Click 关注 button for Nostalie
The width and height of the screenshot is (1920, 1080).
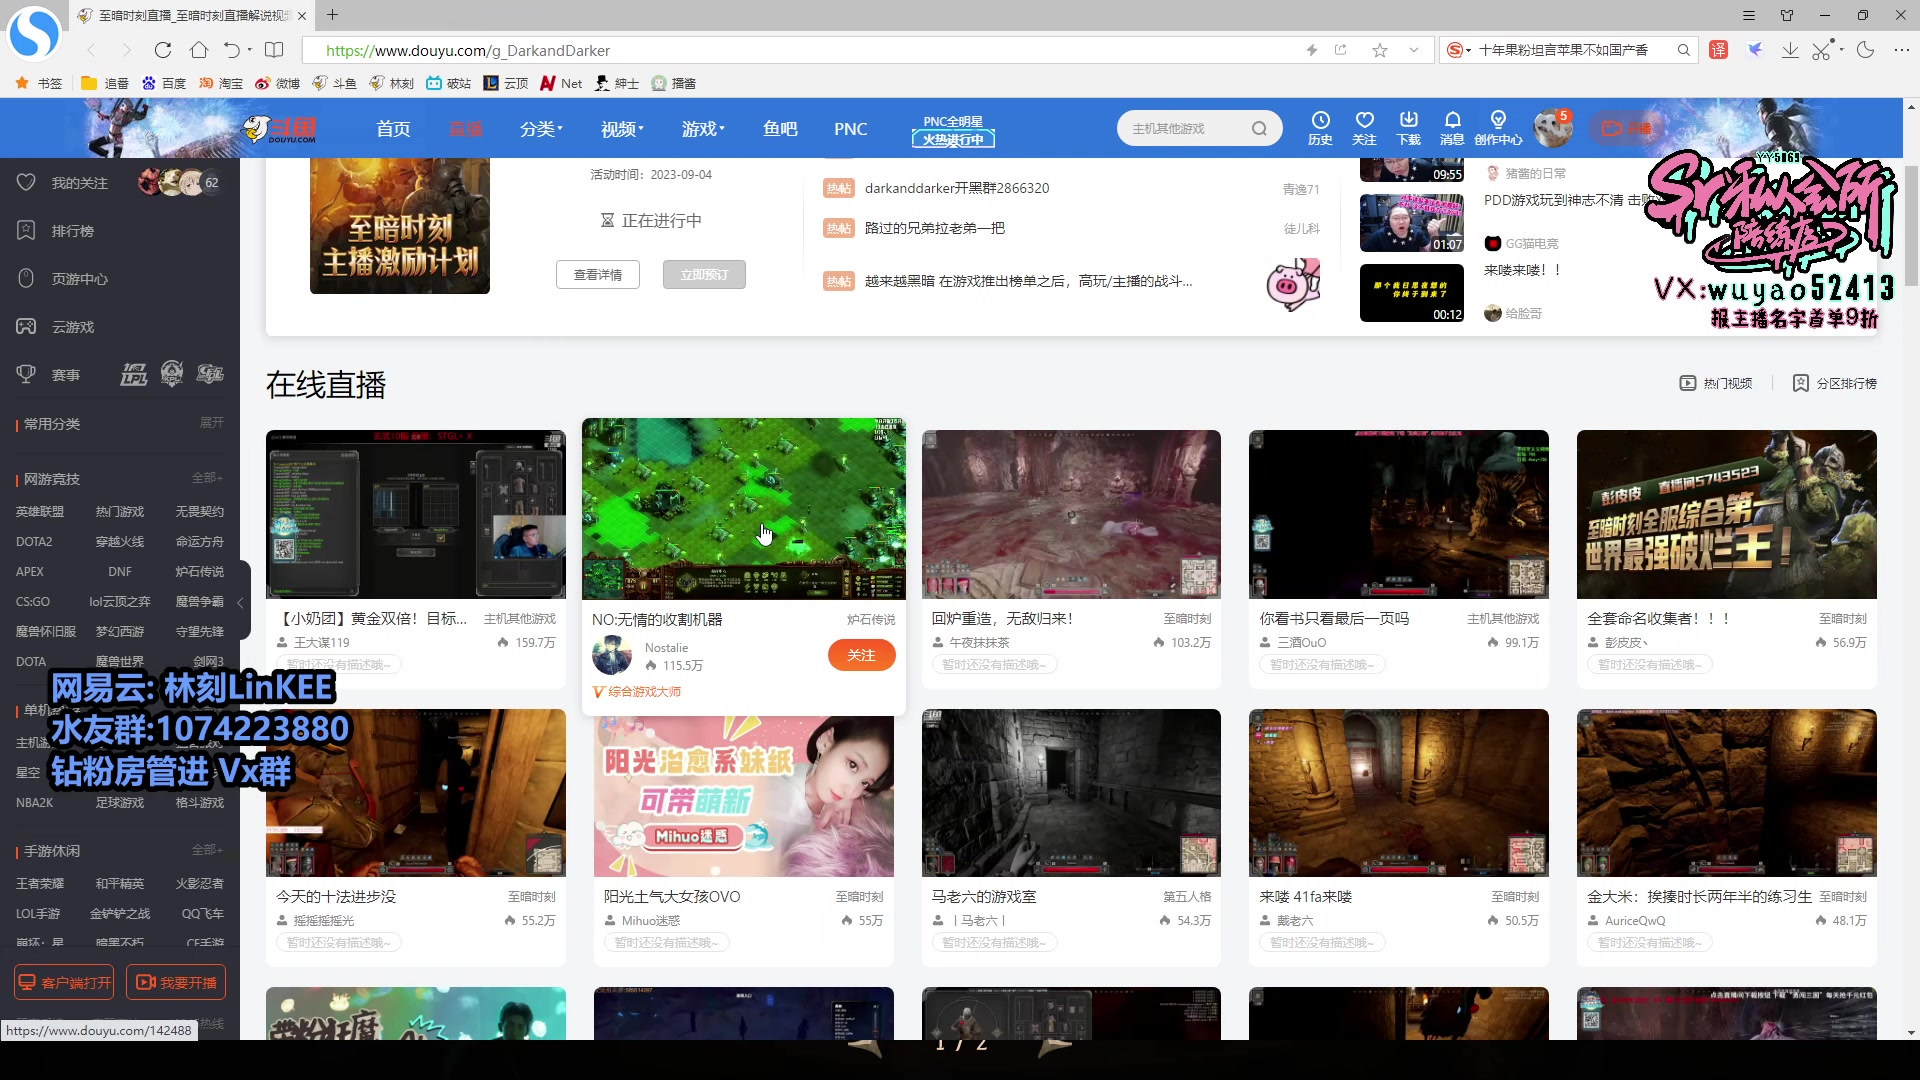coord(861,655)
